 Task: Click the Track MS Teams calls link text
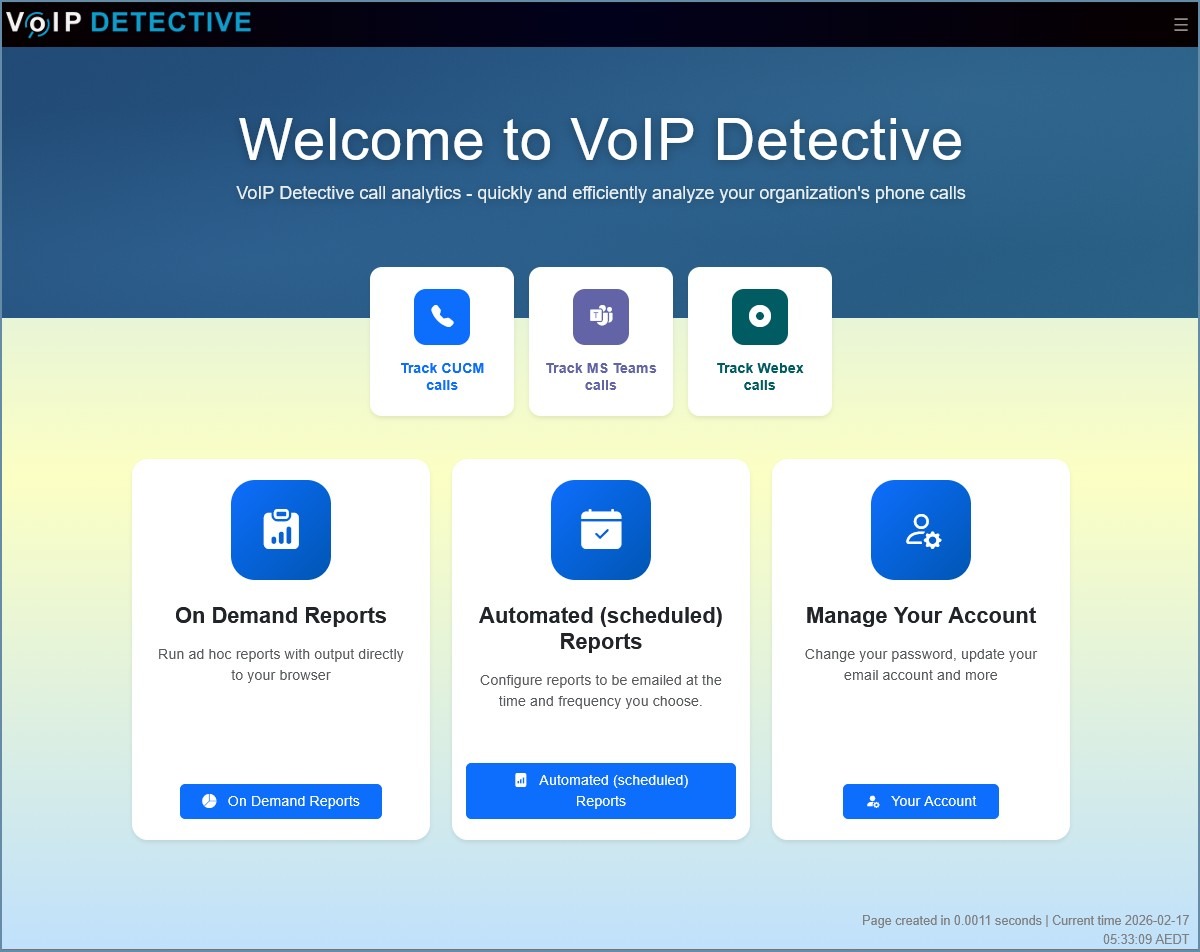(600, 377)
